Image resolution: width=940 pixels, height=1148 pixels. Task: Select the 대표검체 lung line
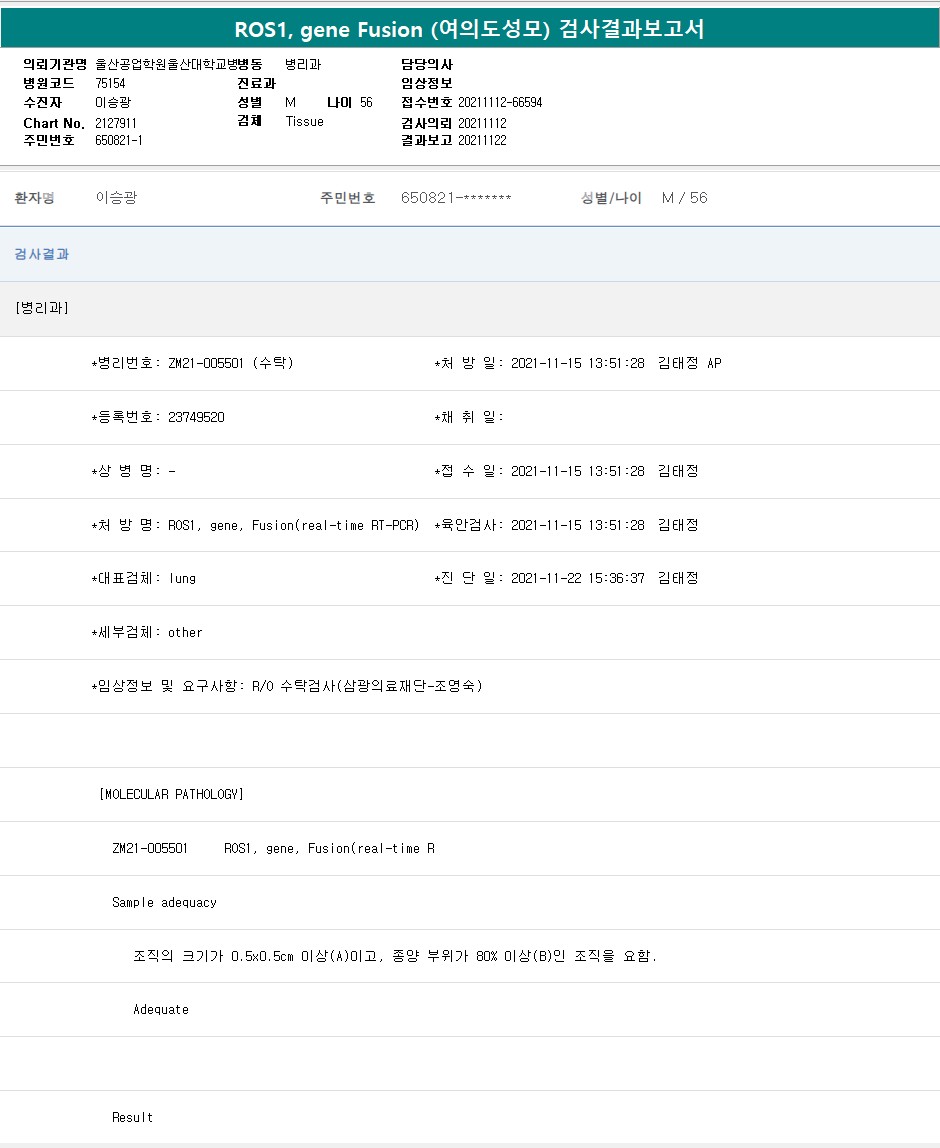pyautogui.click(x=143, y=578)
